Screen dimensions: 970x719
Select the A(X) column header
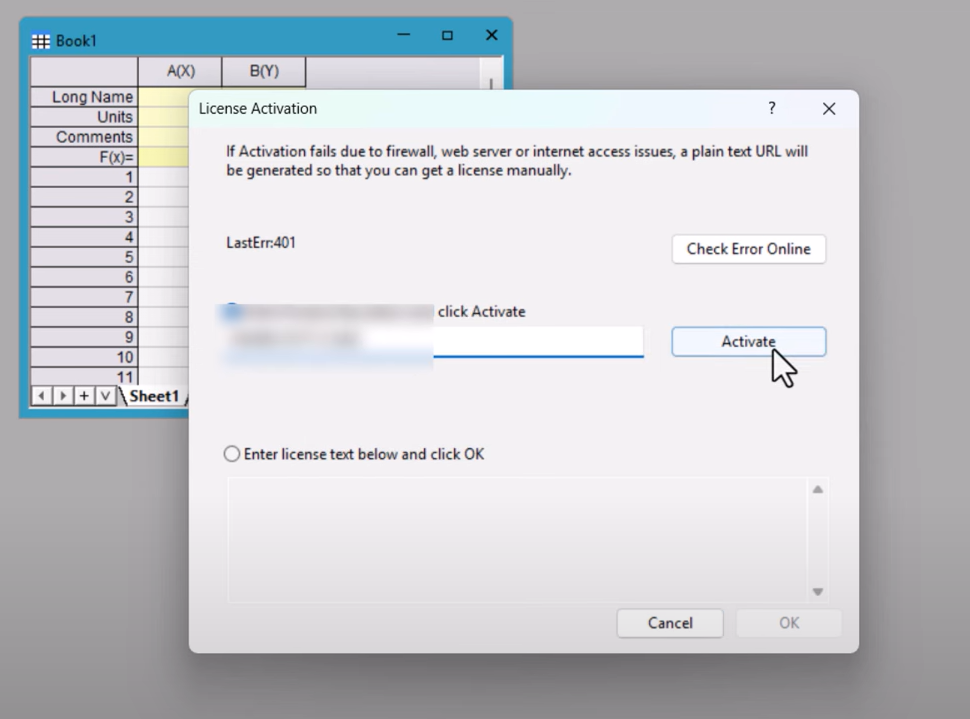[x=180, y=71]
